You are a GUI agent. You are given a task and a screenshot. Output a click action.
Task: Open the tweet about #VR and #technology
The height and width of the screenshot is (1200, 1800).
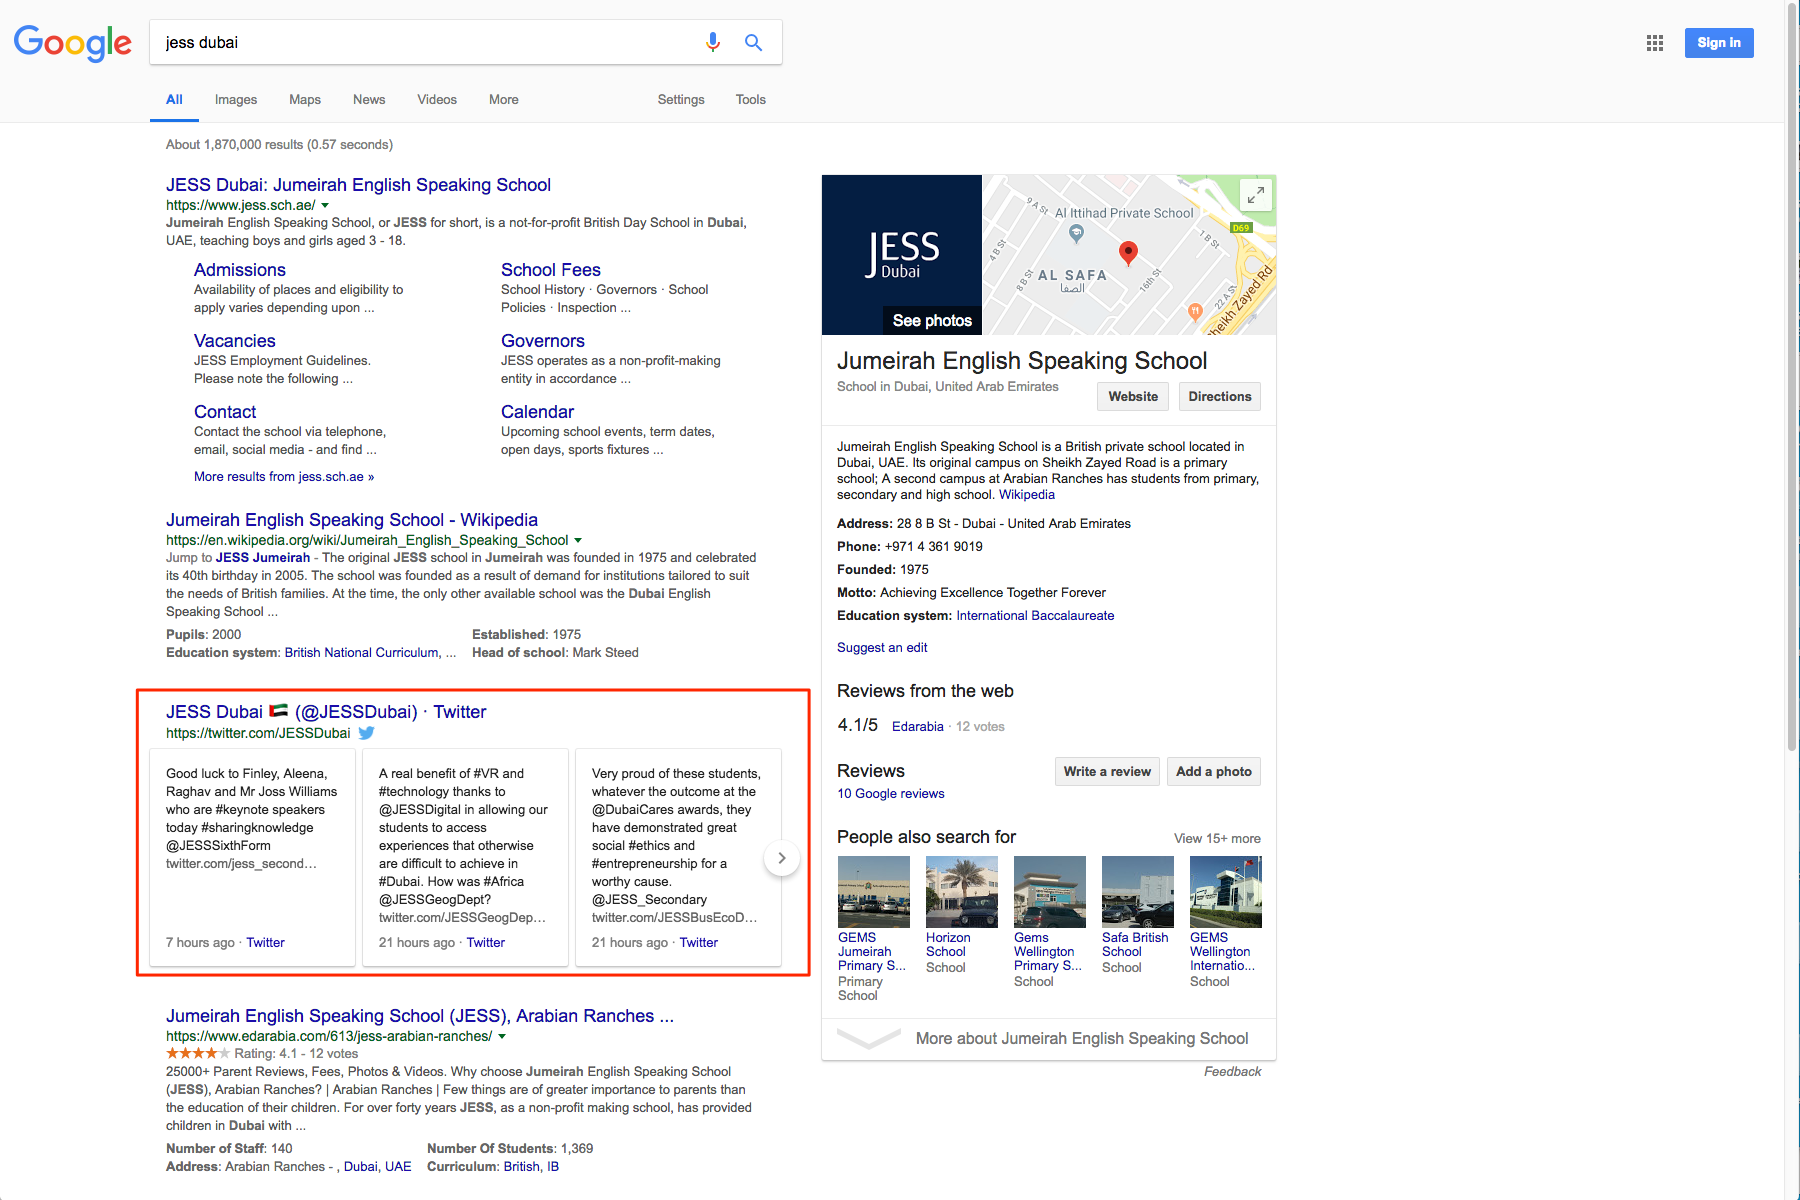pos(465,858)
